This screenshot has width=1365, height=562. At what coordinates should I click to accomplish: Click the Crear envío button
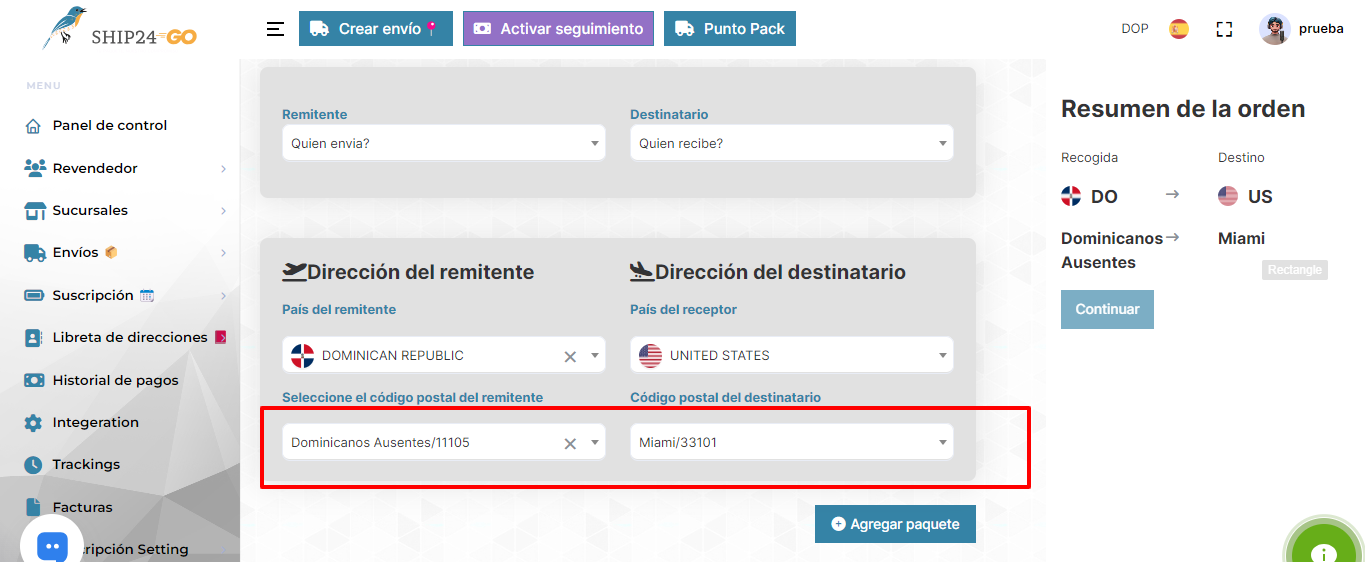coord(376,29)
